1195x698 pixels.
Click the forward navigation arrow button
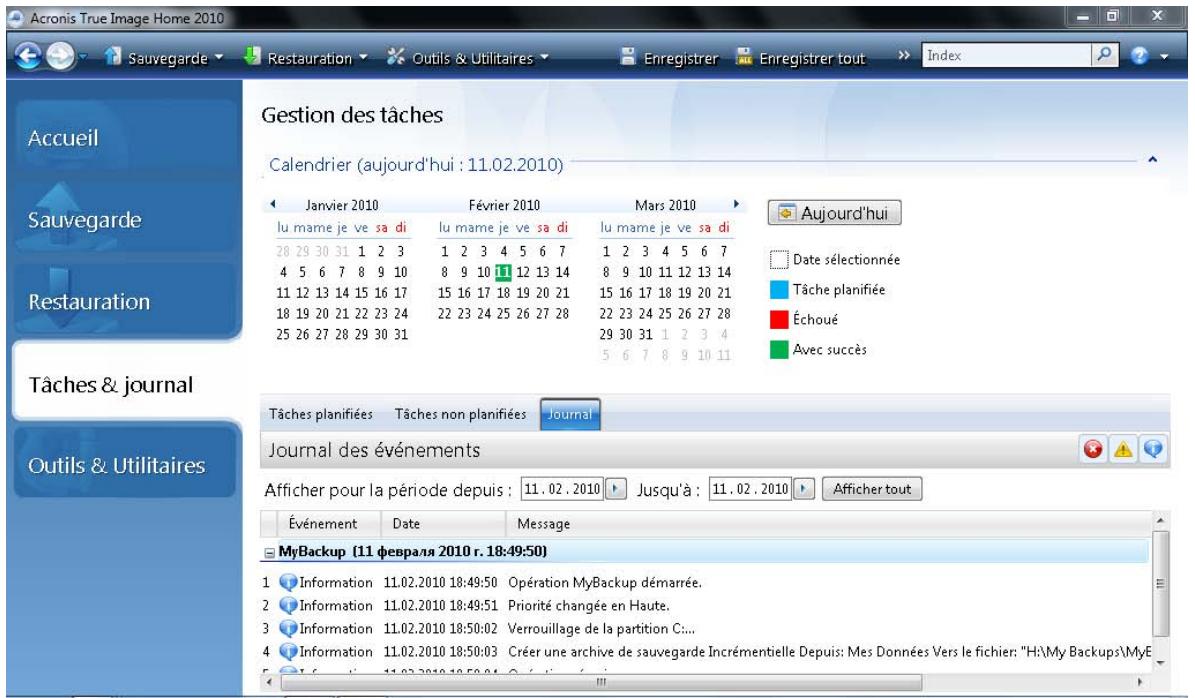60,56
